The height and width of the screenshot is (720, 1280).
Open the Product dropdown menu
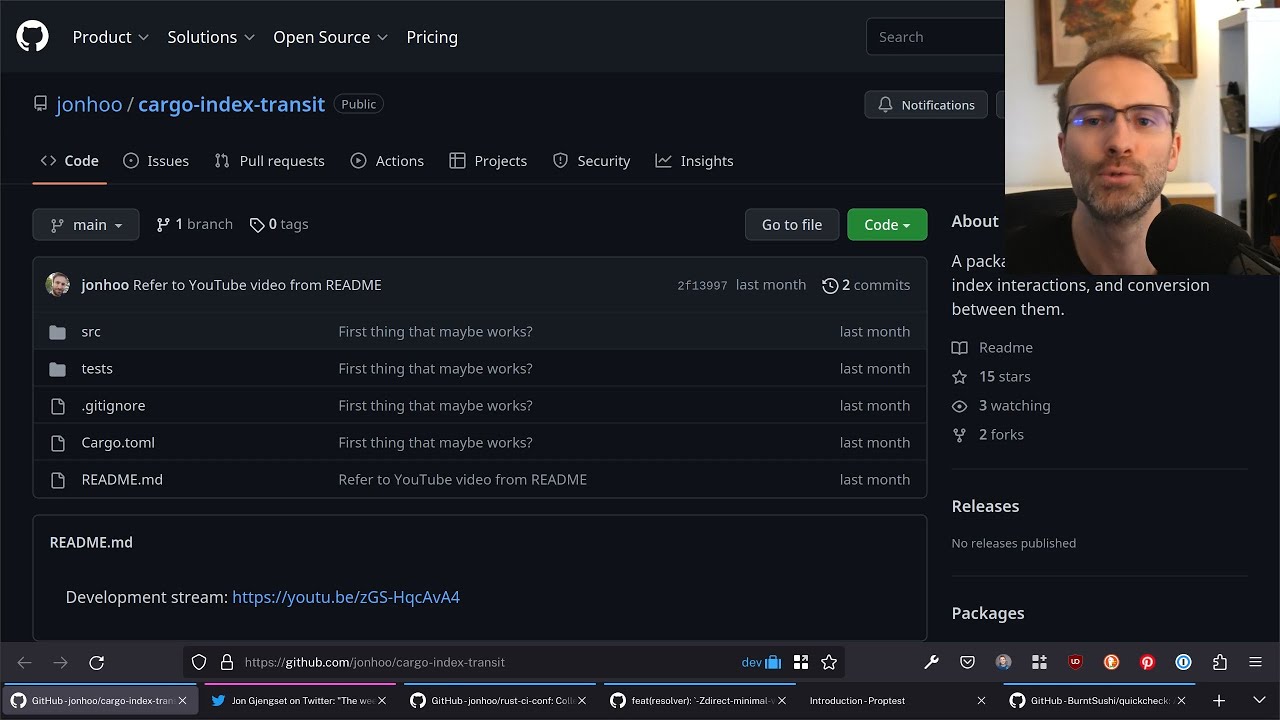[x=110, y=37]
